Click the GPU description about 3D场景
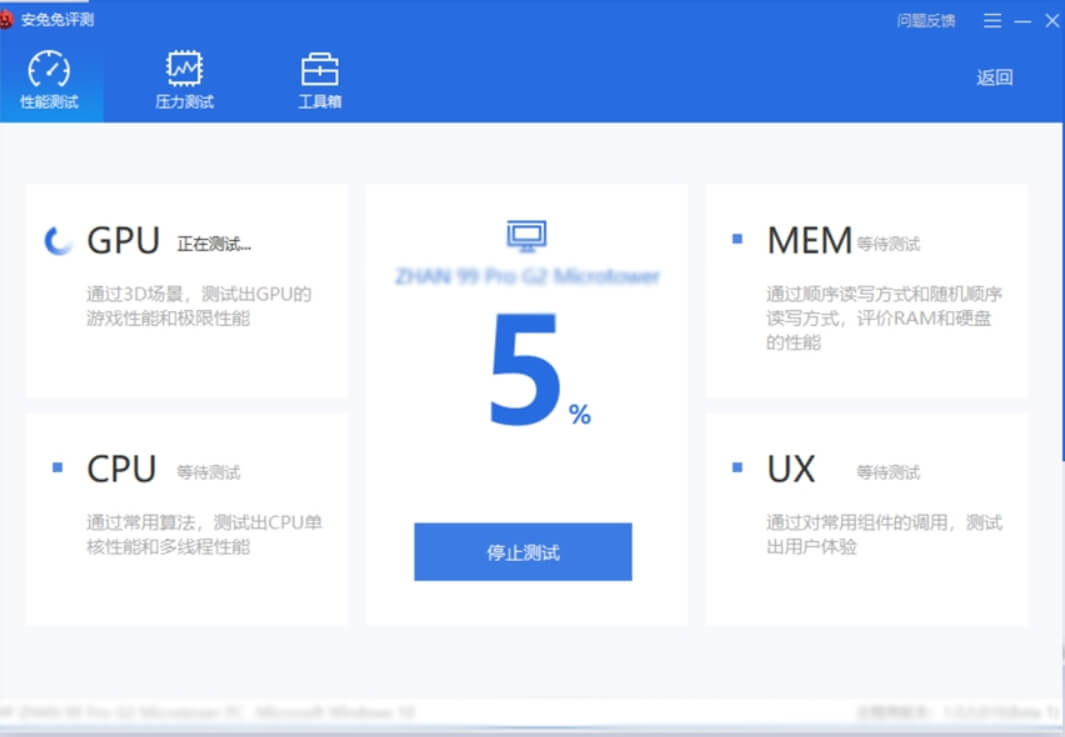 [x=199, y=306]
